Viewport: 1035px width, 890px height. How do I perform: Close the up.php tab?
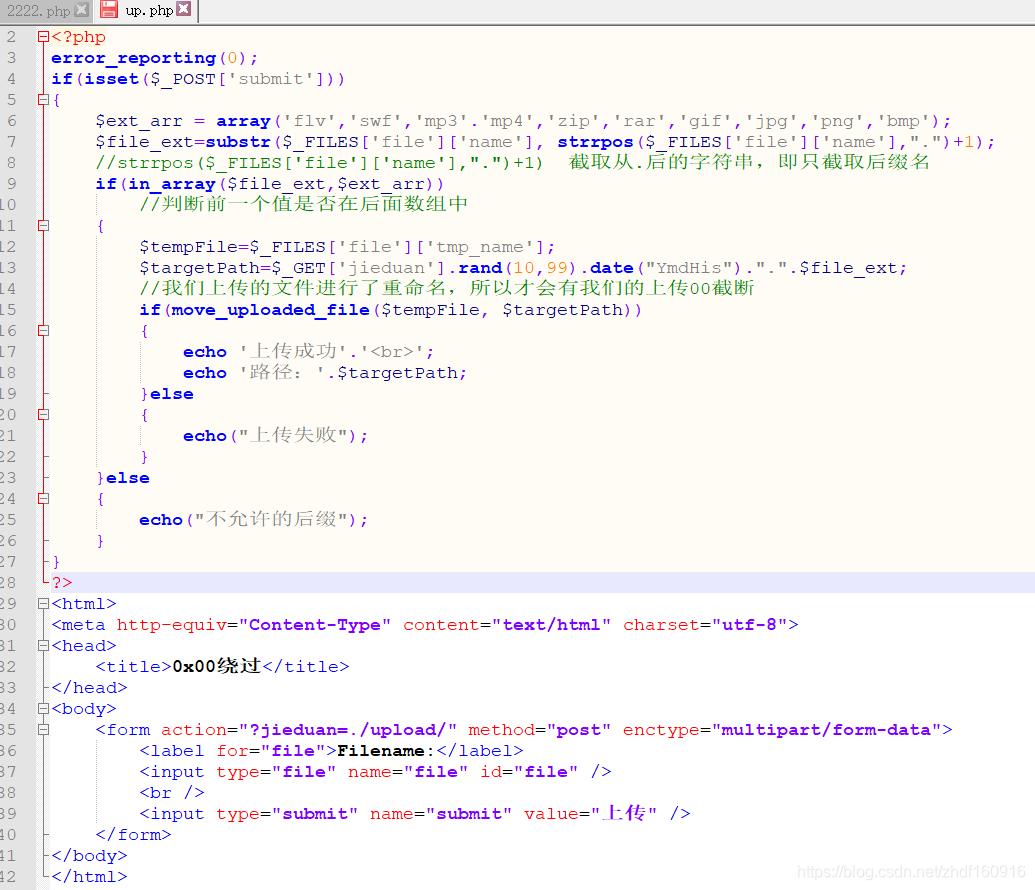pos(183,10)
